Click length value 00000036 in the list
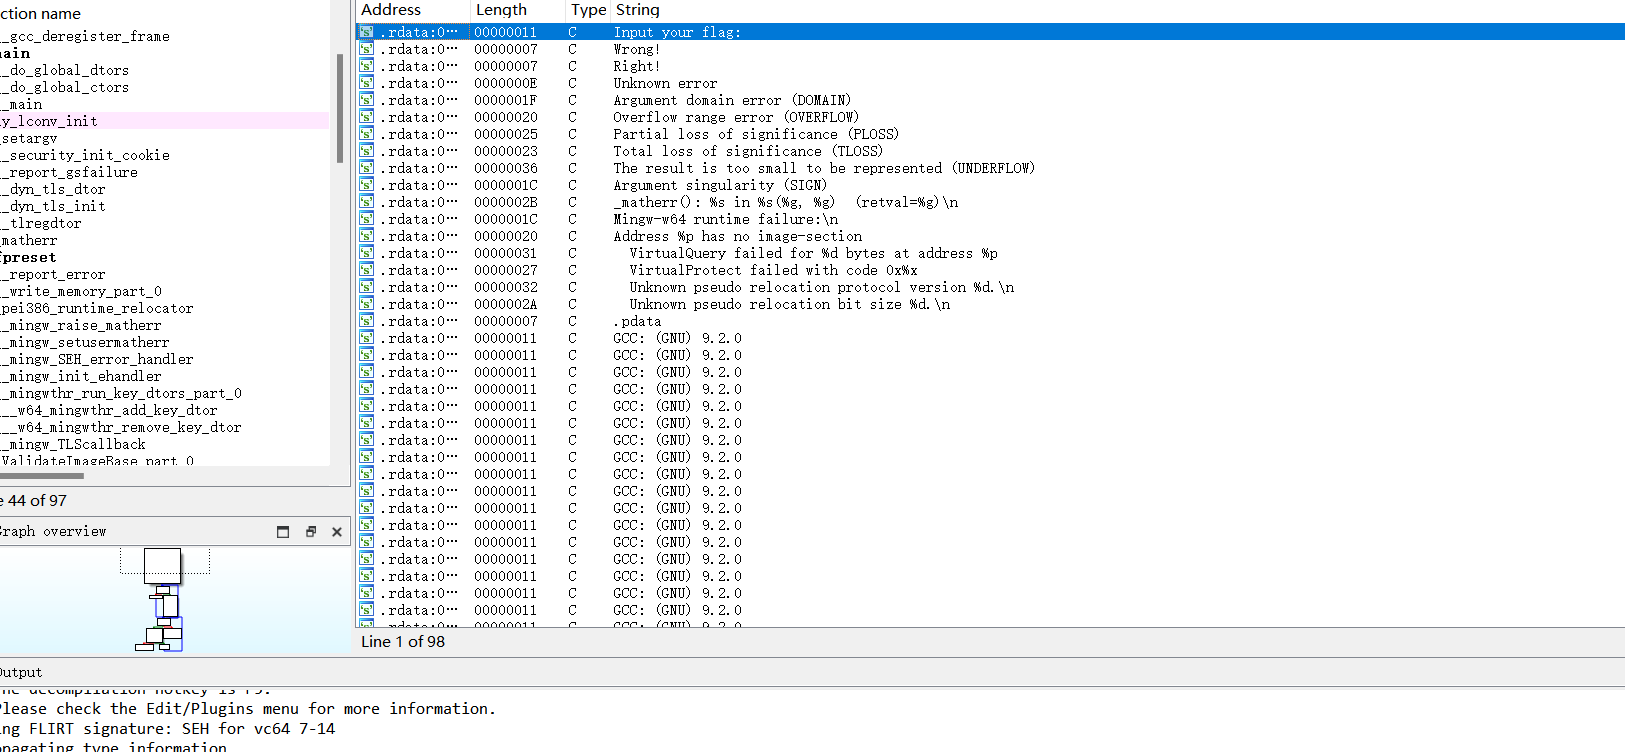1625x752 pixels. pyautogui.click(x=505, y=168)
